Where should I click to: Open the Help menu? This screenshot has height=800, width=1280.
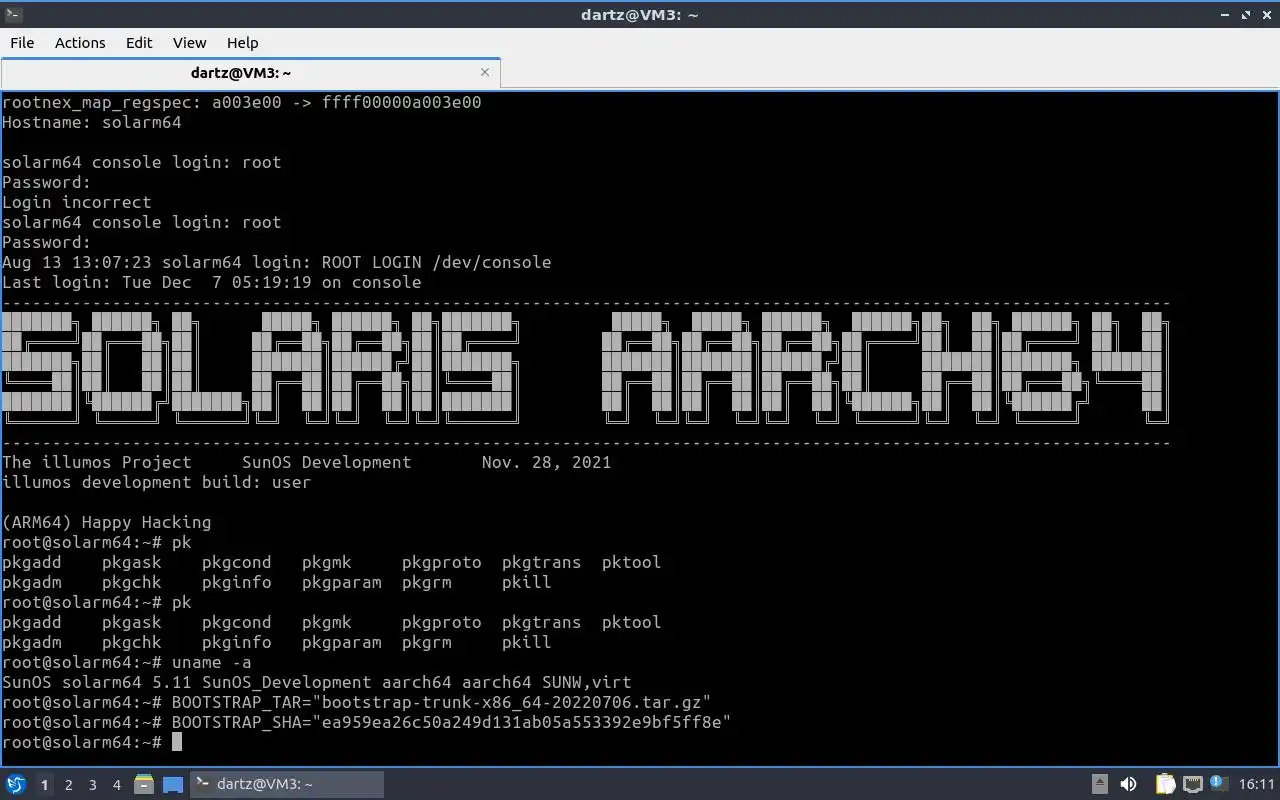[242, 42]
